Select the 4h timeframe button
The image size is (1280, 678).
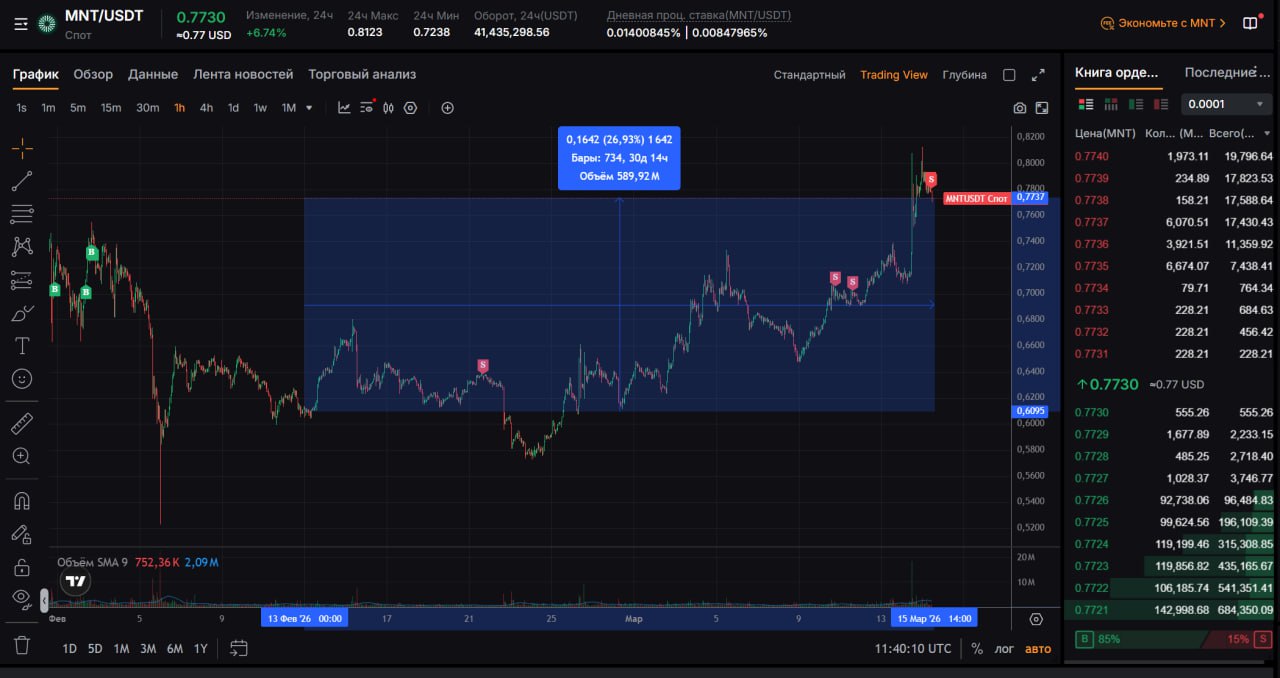click(206, 108)
